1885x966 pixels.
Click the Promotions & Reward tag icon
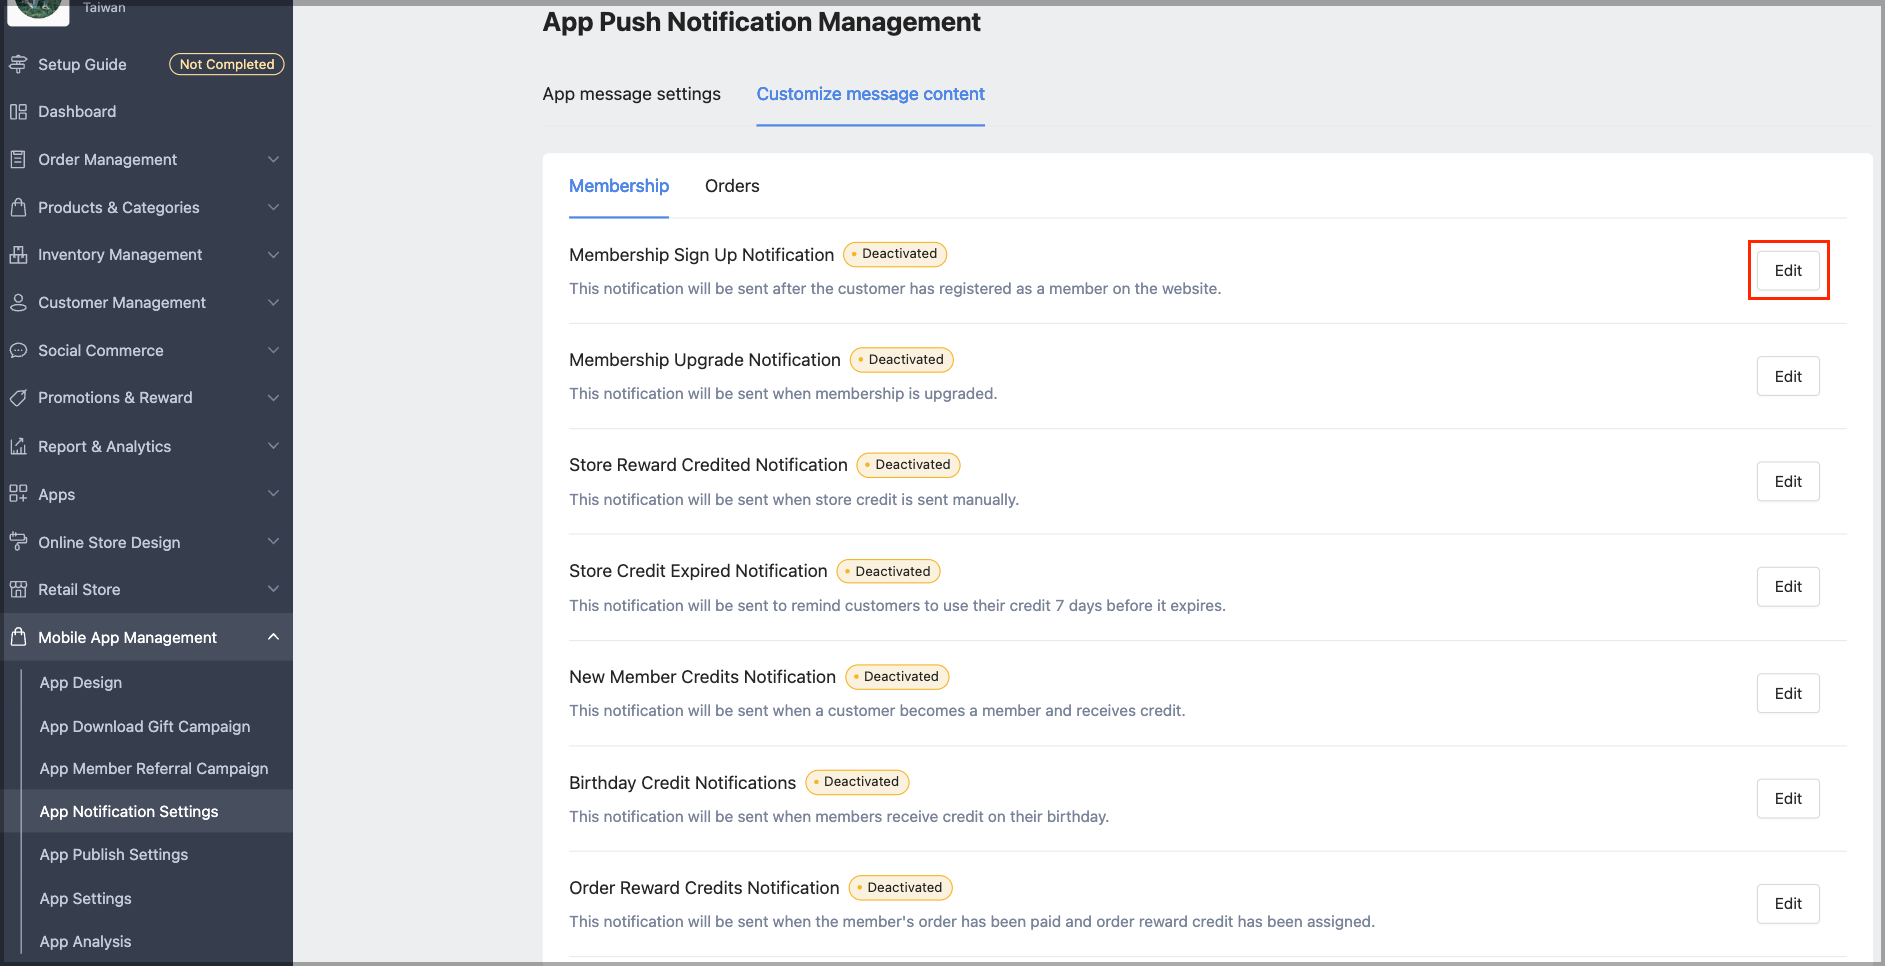[18, 398]
